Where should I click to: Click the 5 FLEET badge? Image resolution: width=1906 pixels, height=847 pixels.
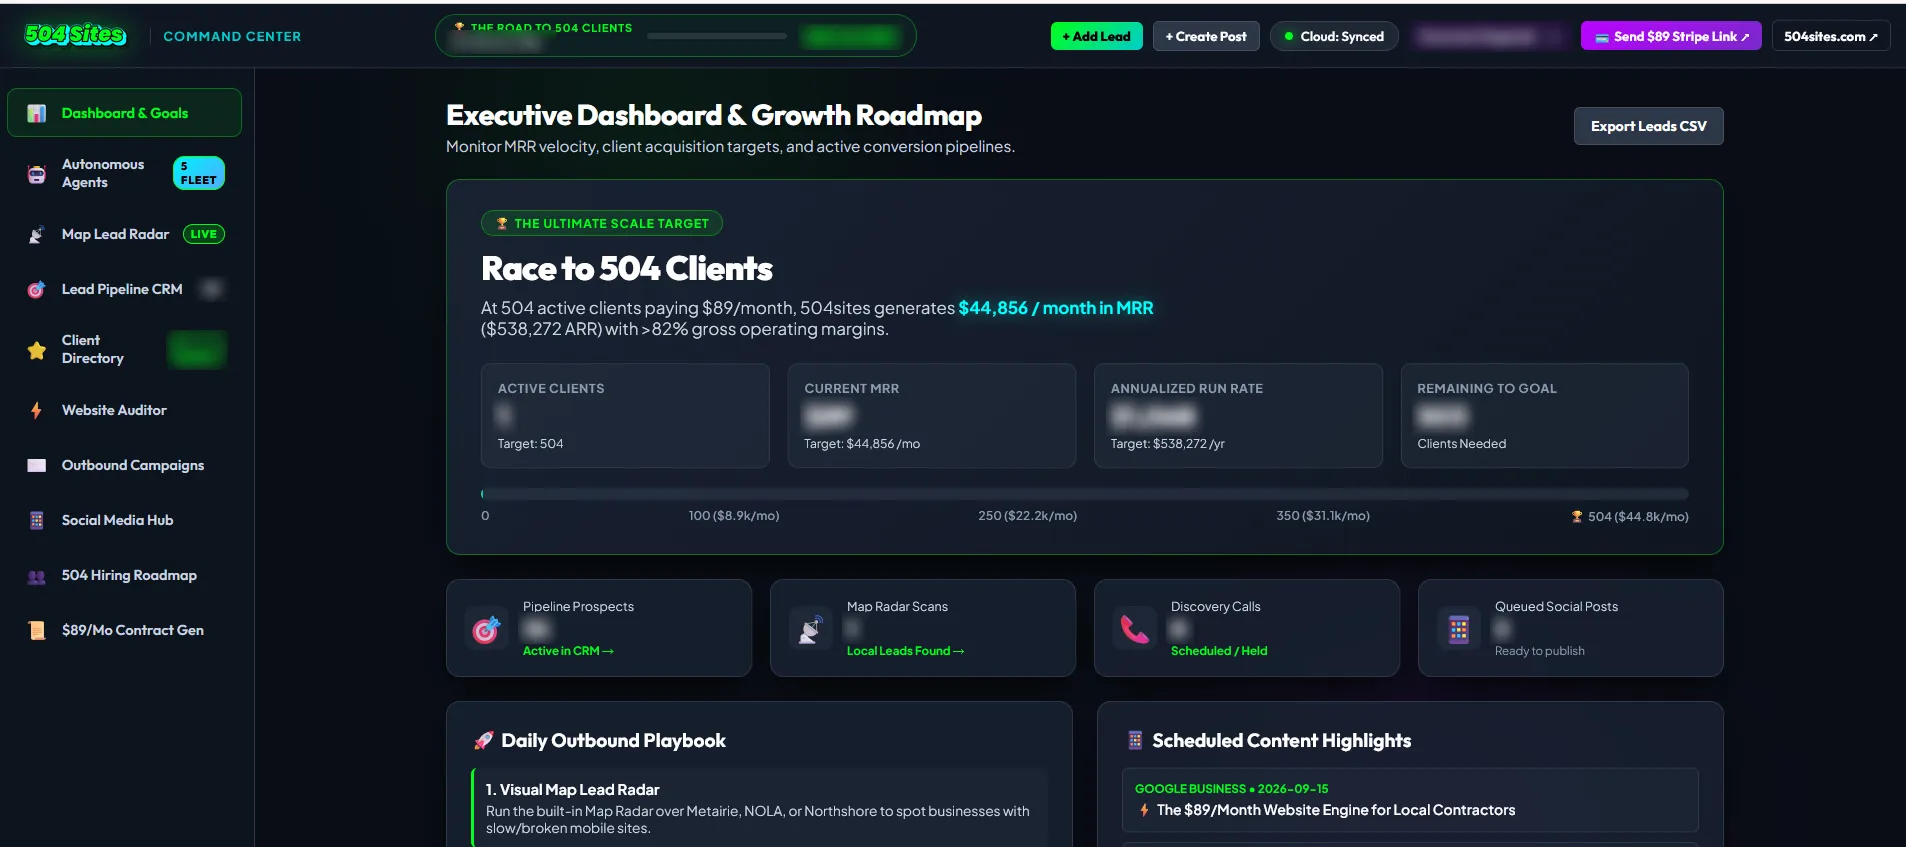[x=198, y=173]
